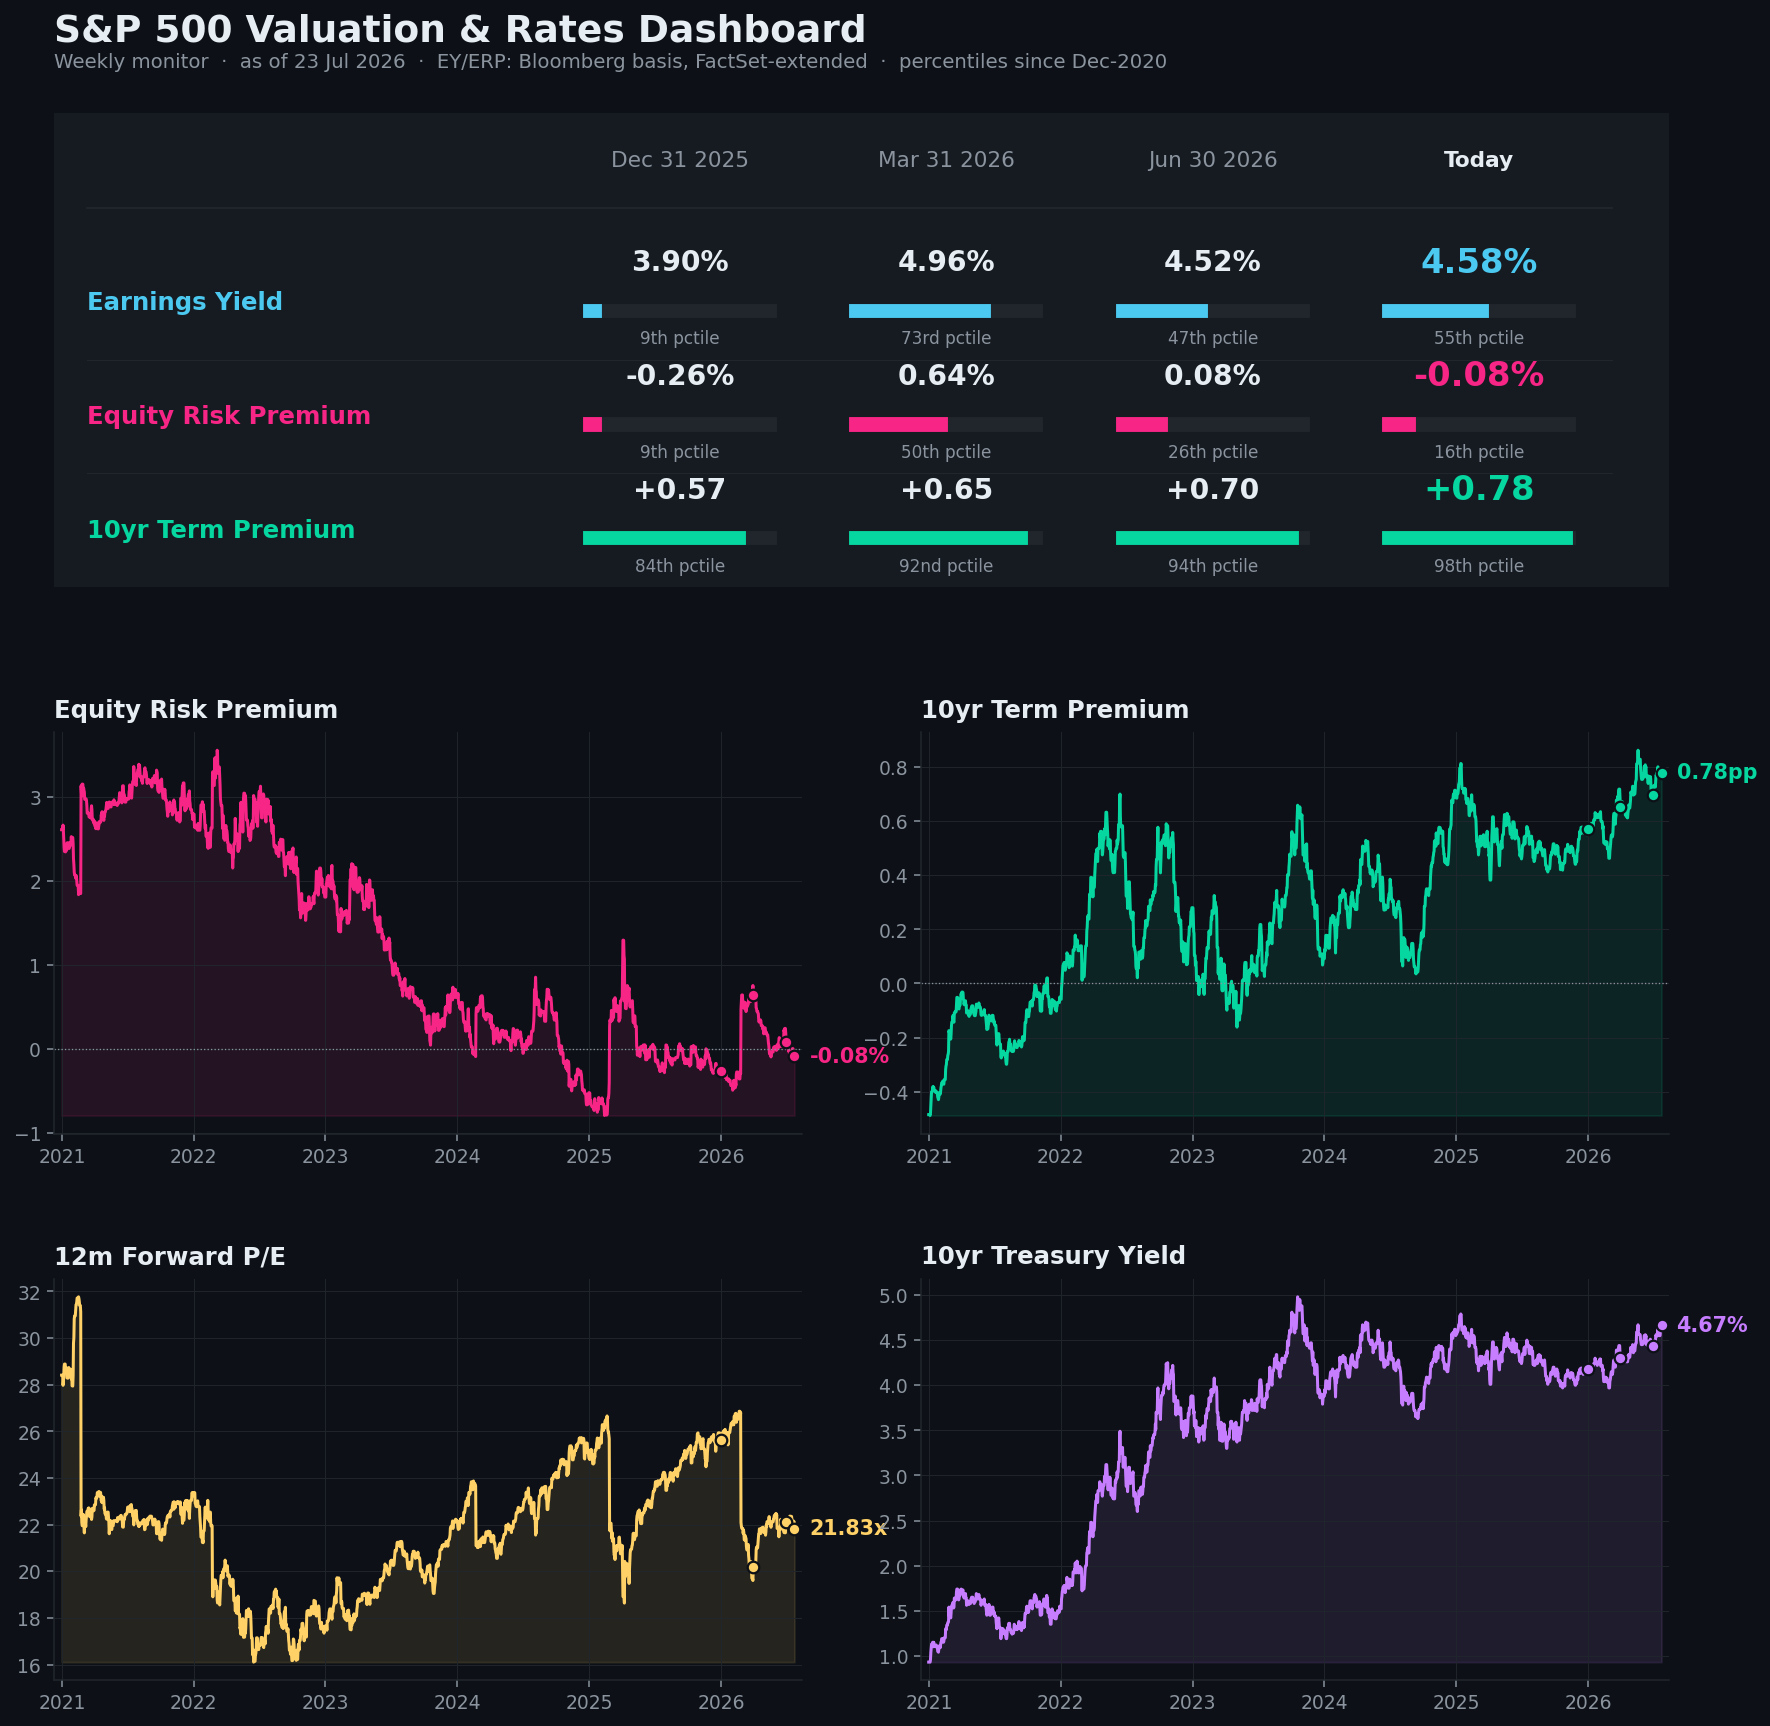This screenshot has height=1726, width=1770.
Task: Click the 0.64% equity risk premium value
Action: point(946,376)
